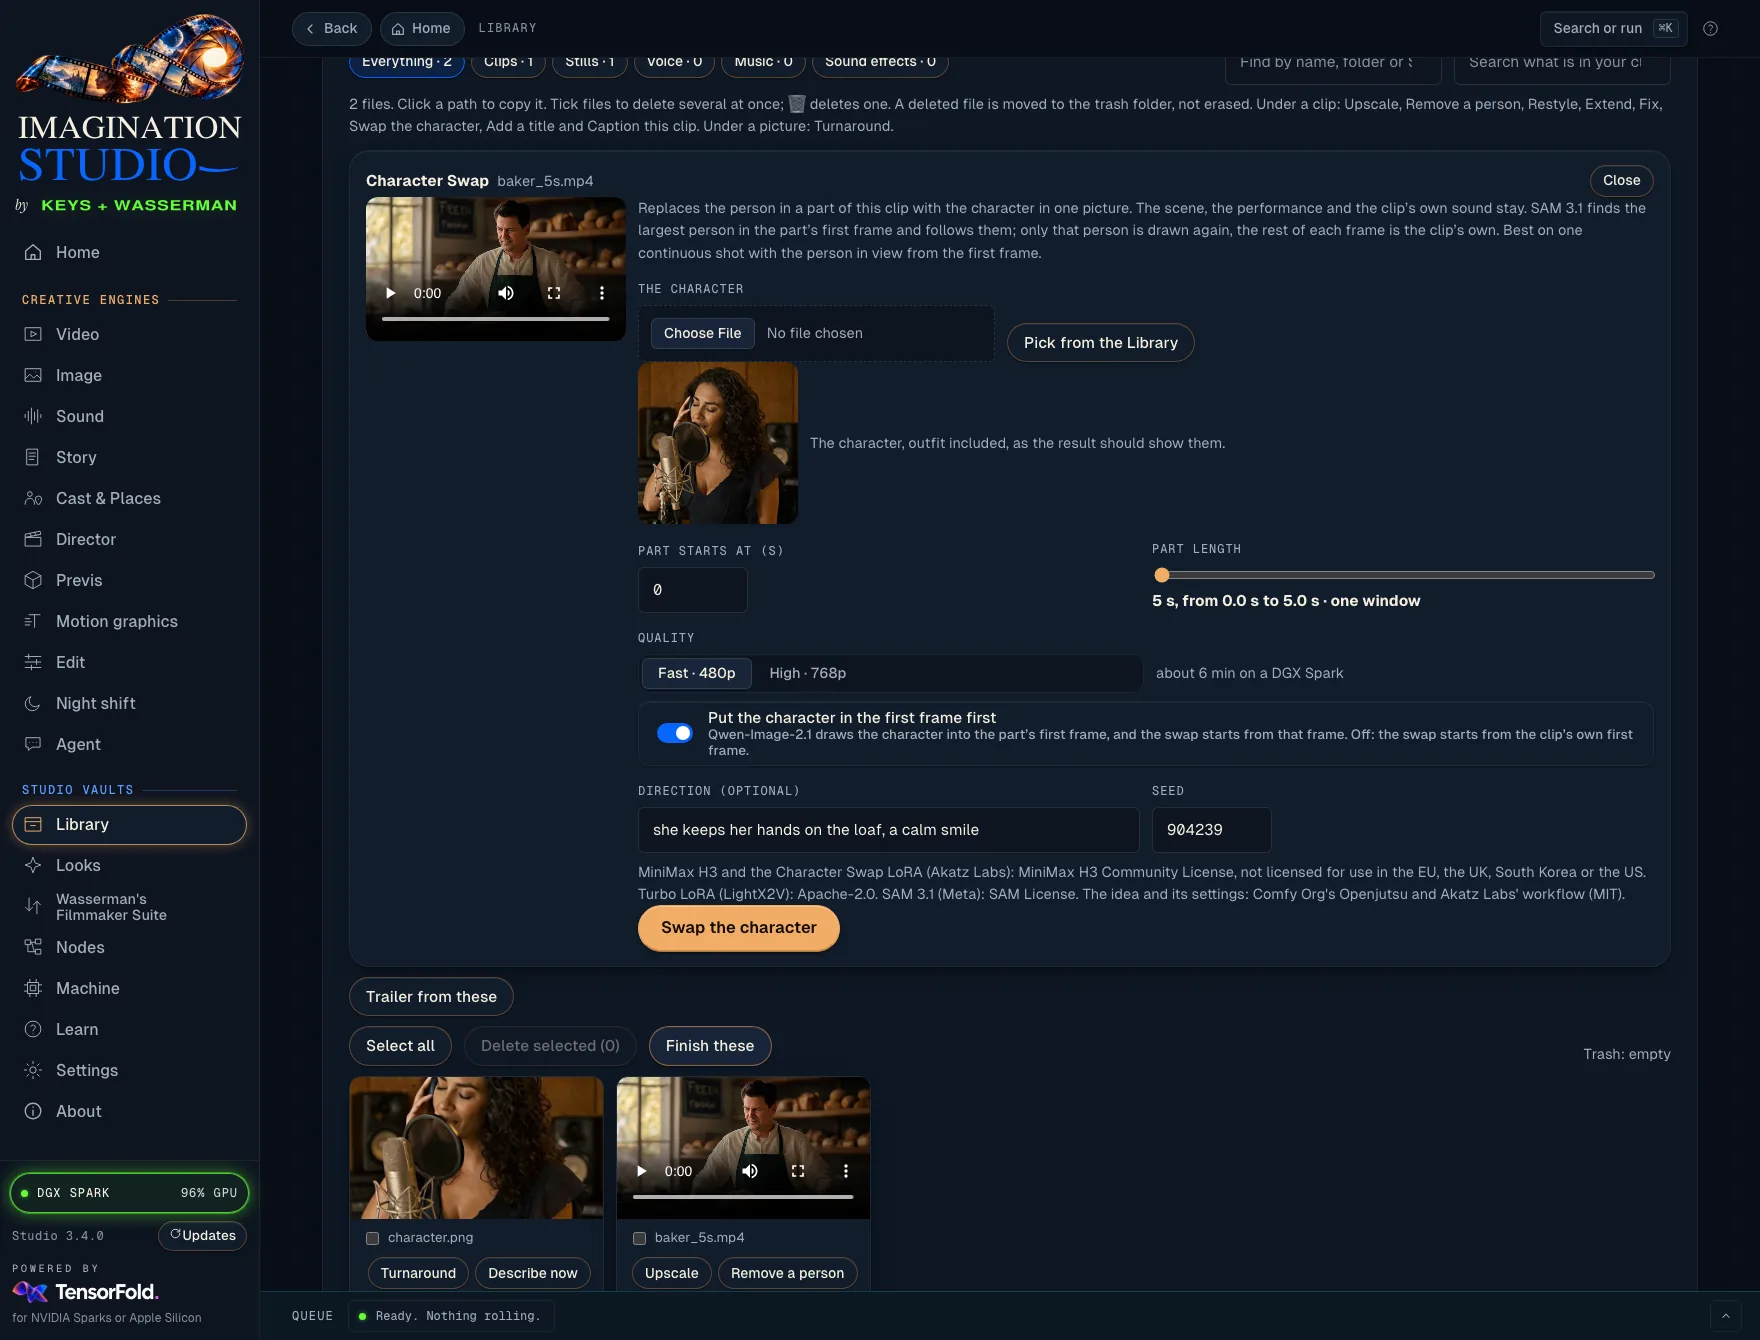
Task: Click the Finish these button
Action: [710, 1046]
